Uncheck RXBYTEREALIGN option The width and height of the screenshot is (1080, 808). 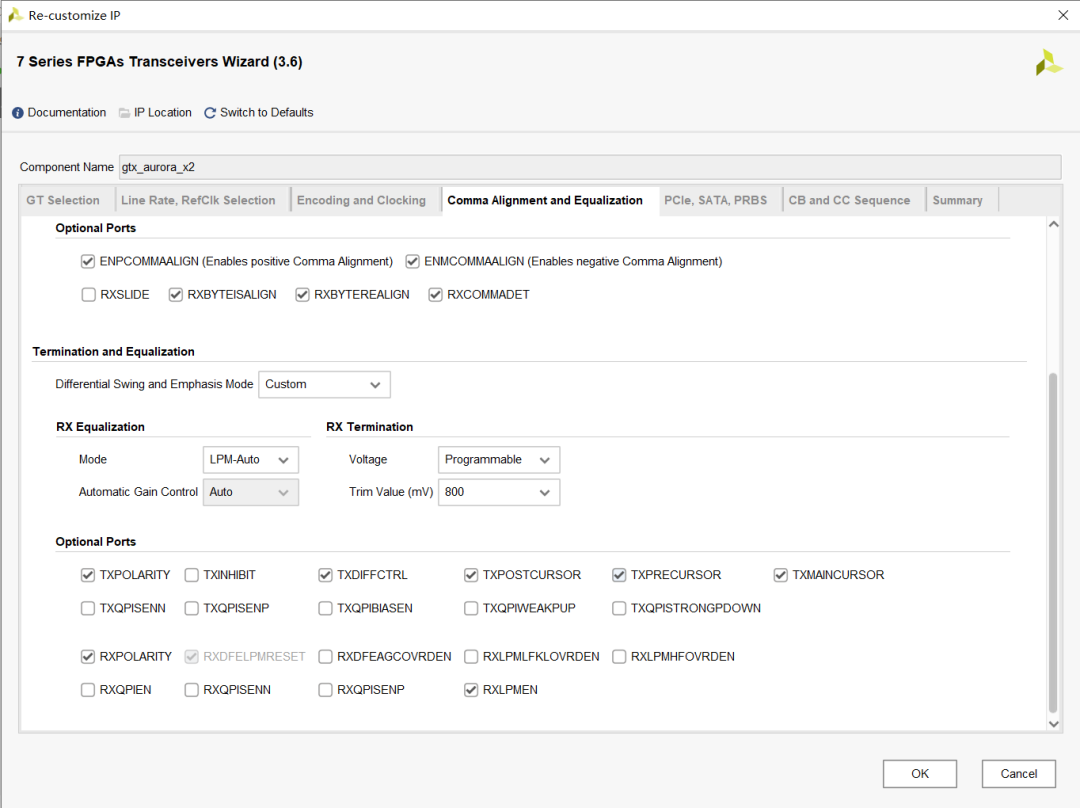302,295
